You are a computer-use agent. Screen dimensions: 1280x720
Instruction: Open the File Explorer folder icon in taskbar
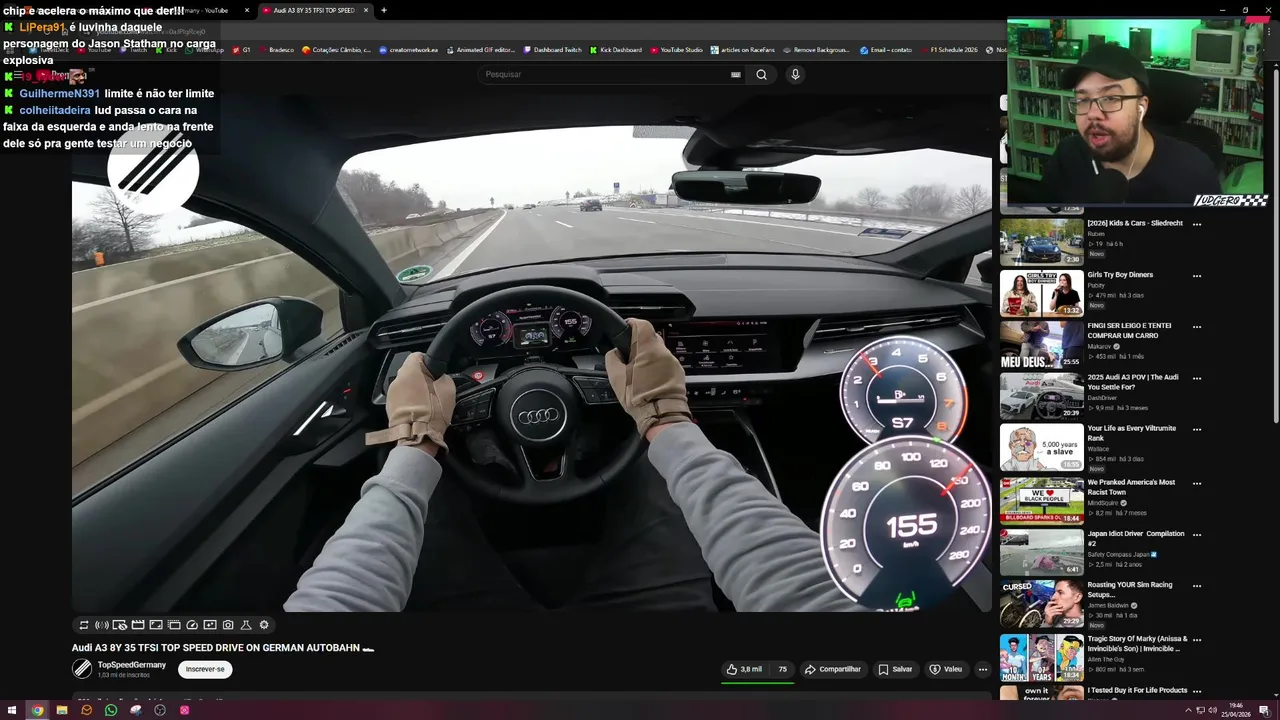62,710
